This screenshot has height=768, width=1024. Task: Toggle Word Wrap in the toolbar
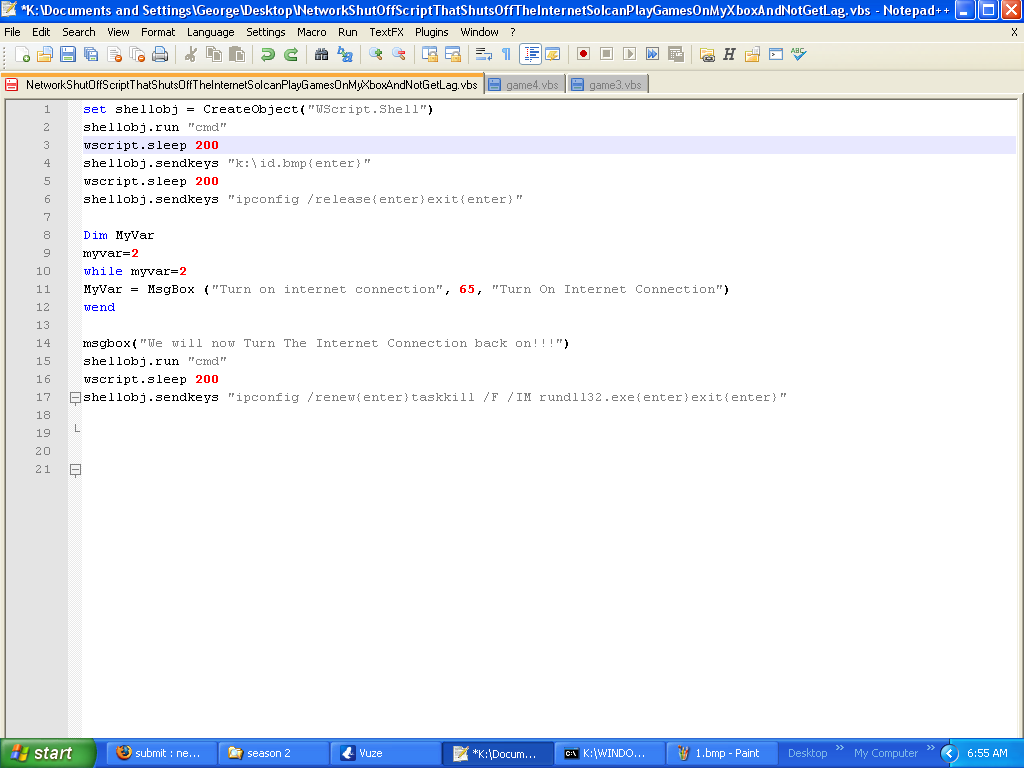(x=483, y=54)
